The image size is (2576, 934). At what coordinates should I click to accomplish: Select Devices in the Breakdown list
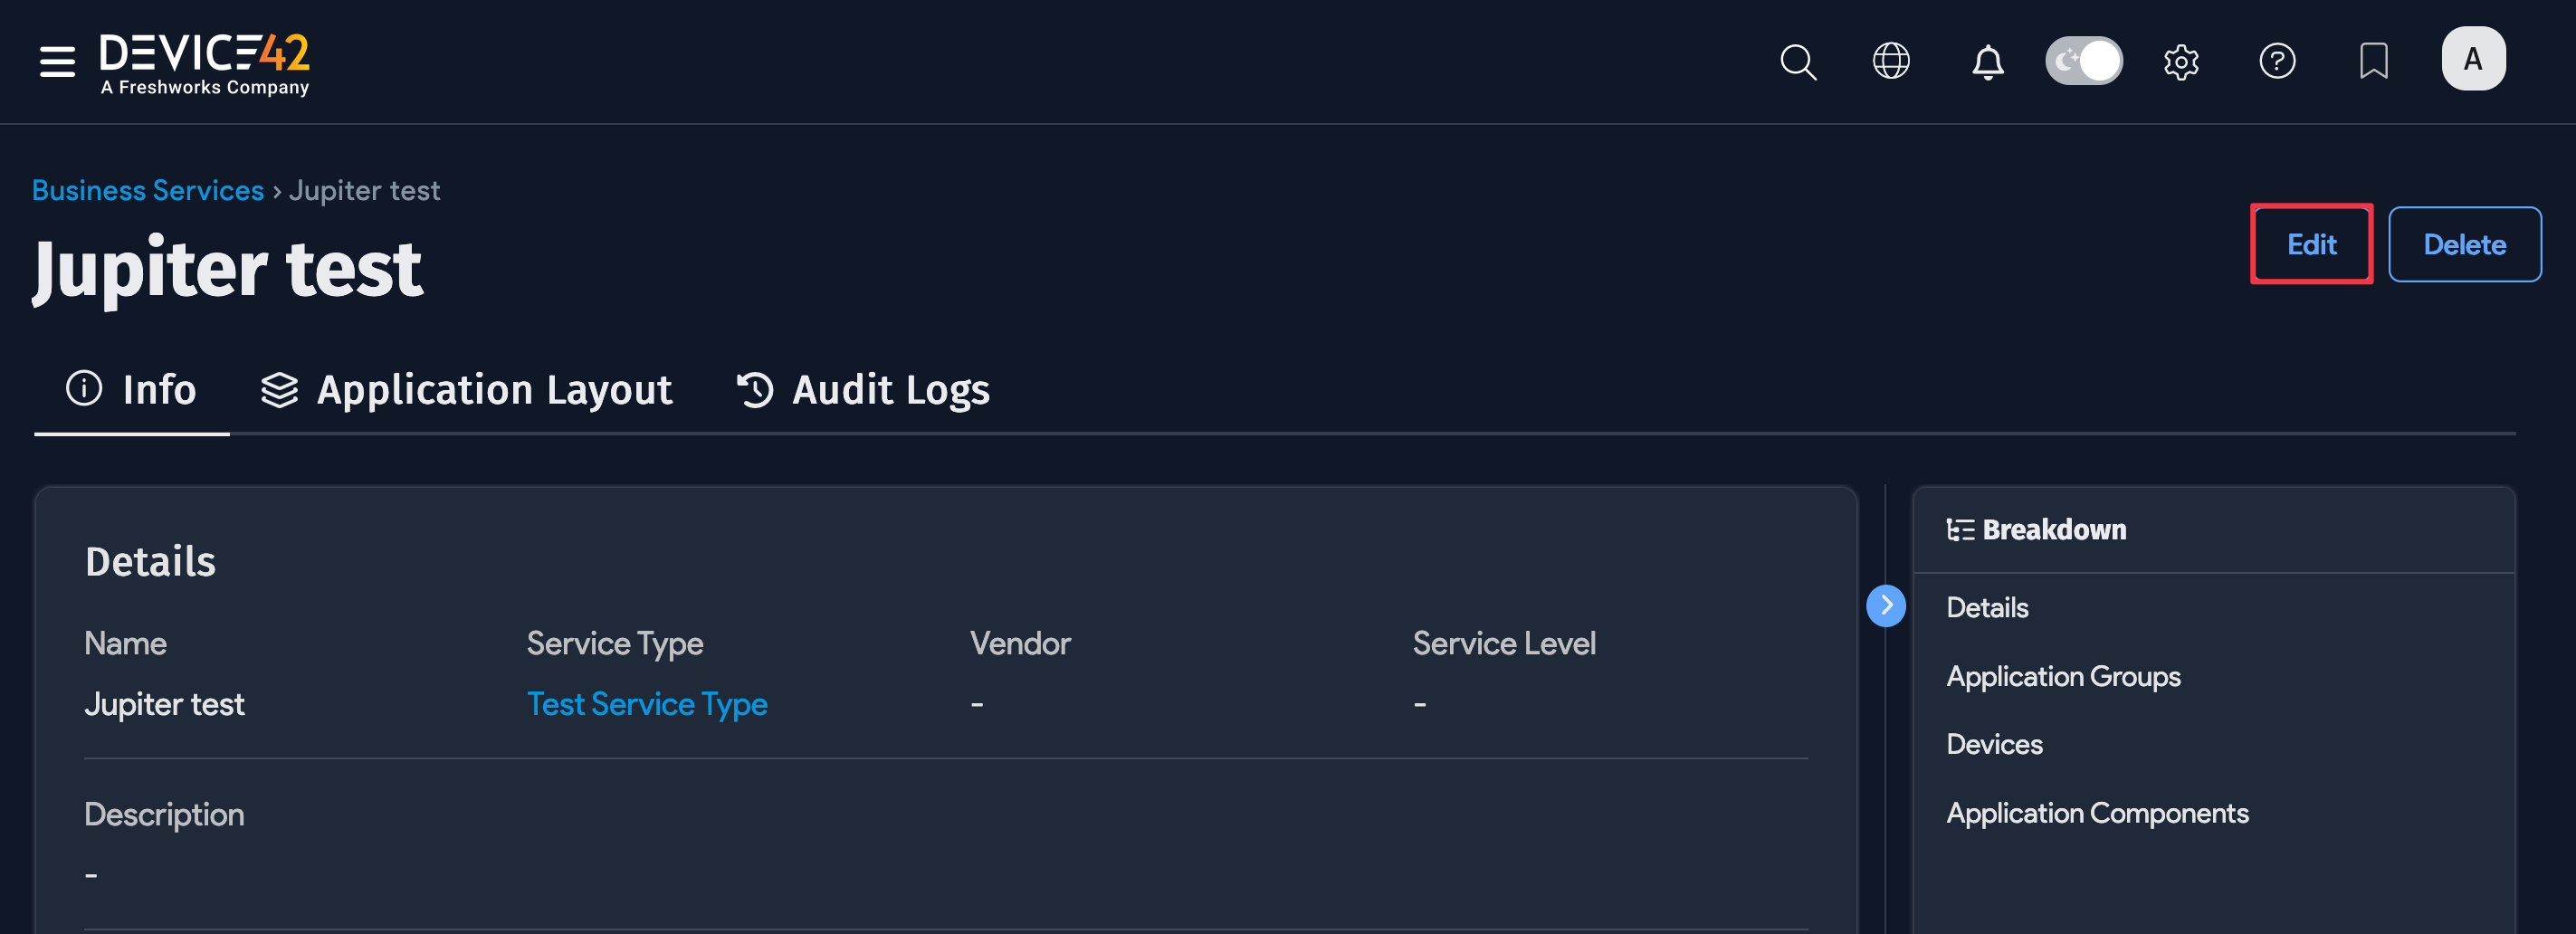tap(1994, 743)
